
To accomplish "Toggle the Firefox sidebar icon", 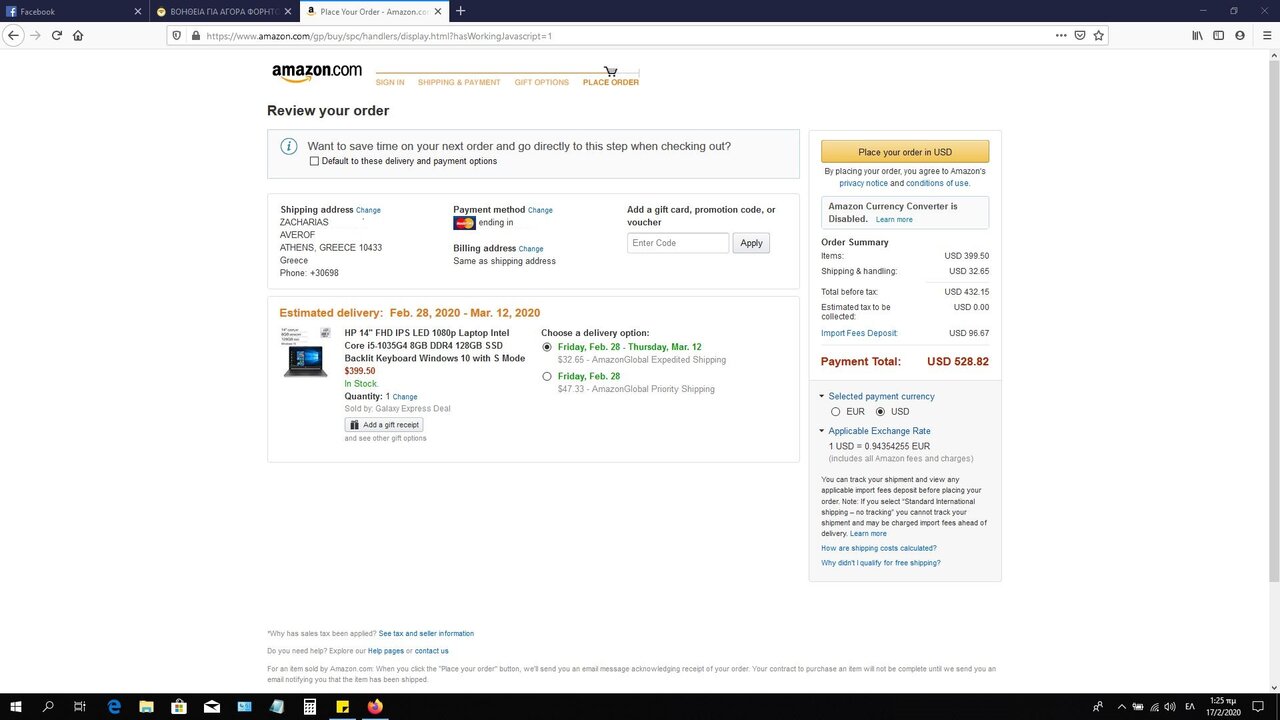I will tap(1218, 35).
